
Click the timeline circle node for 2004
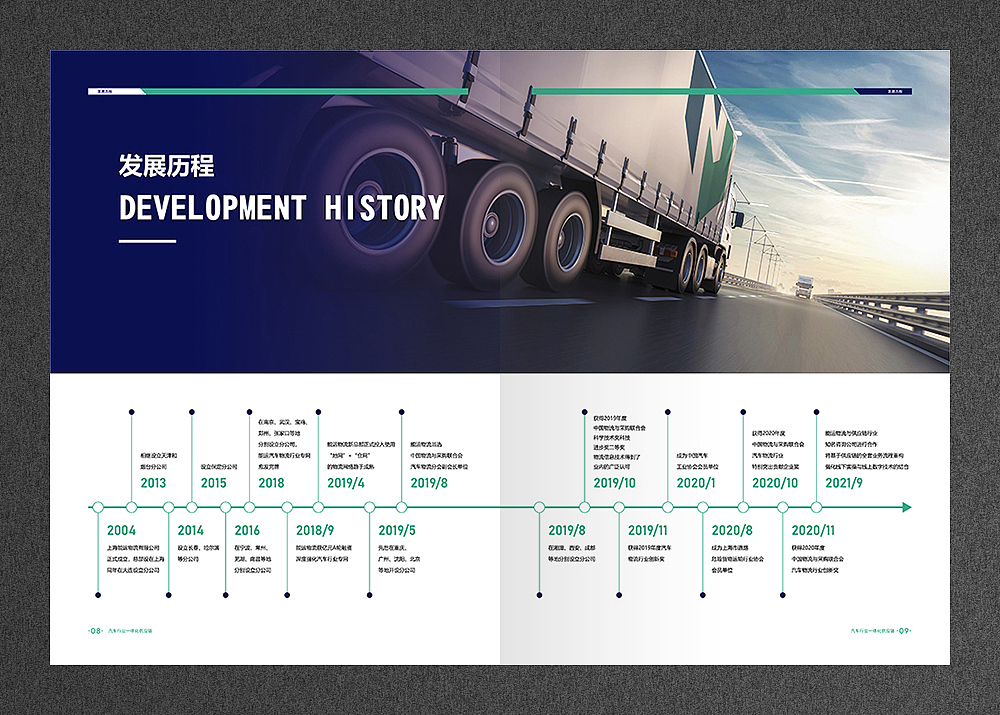(98, 507)
